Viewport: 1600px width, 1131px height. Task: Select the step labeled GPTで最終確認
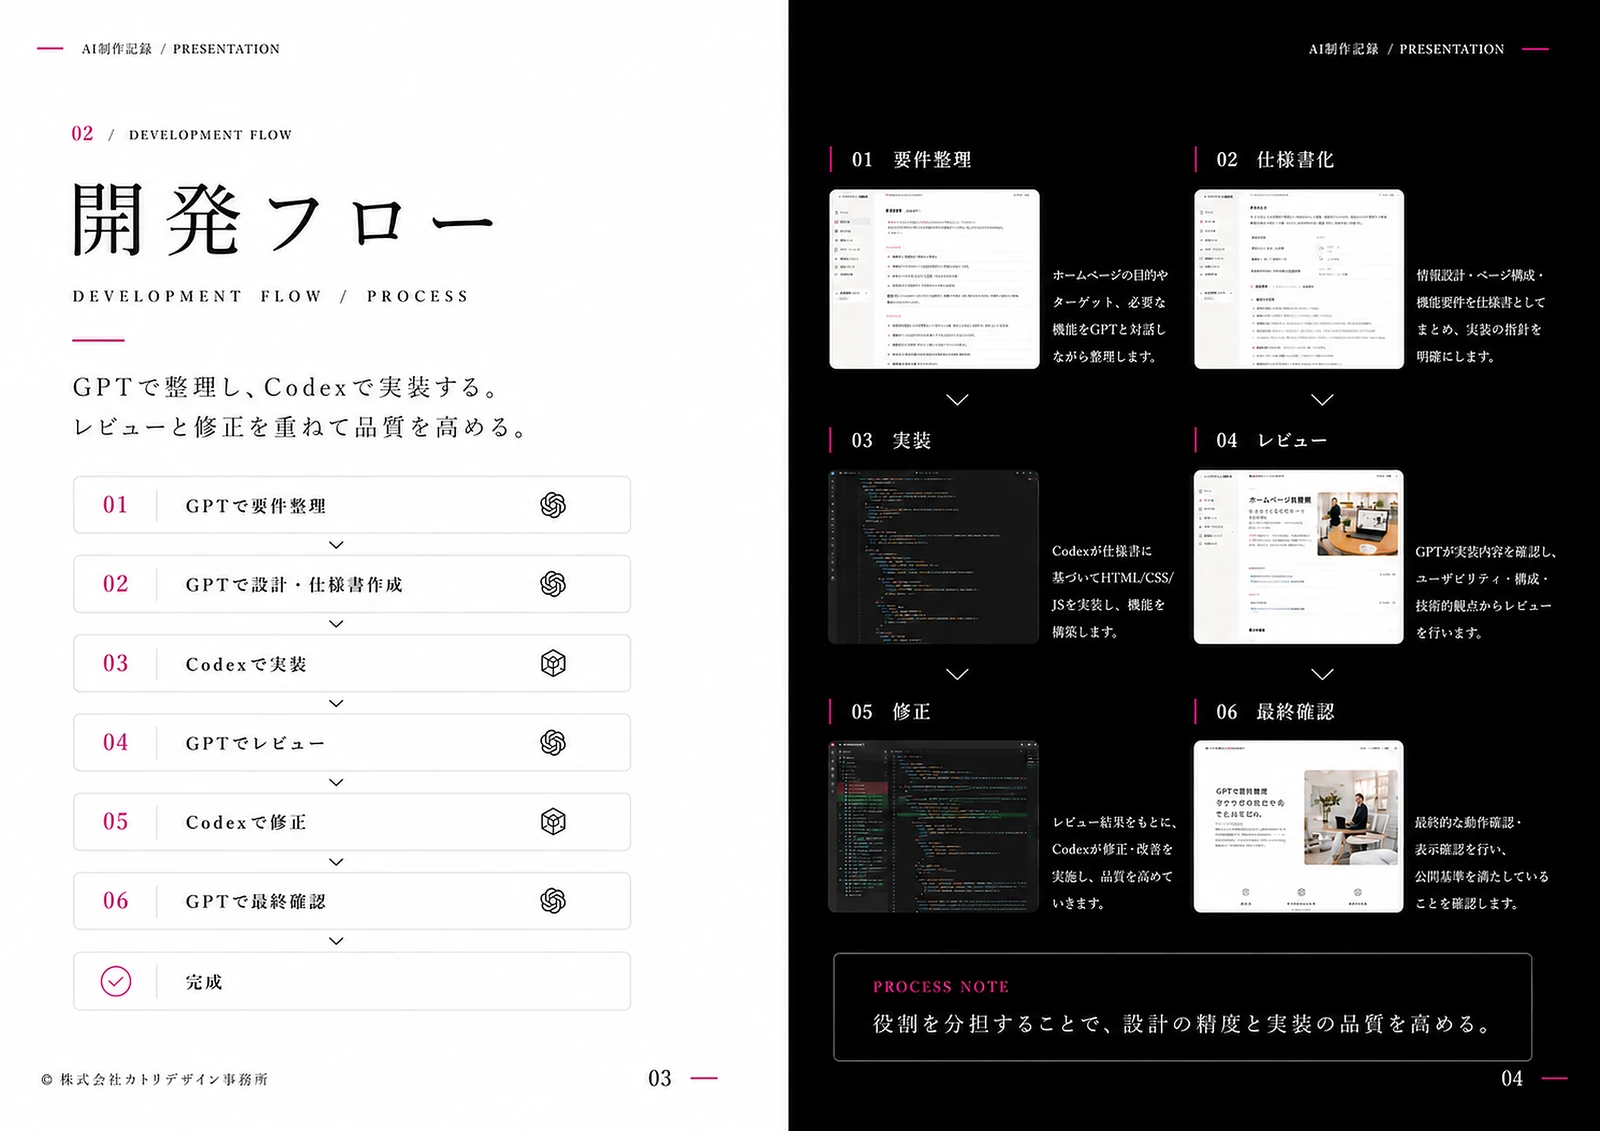coord(352,901)
